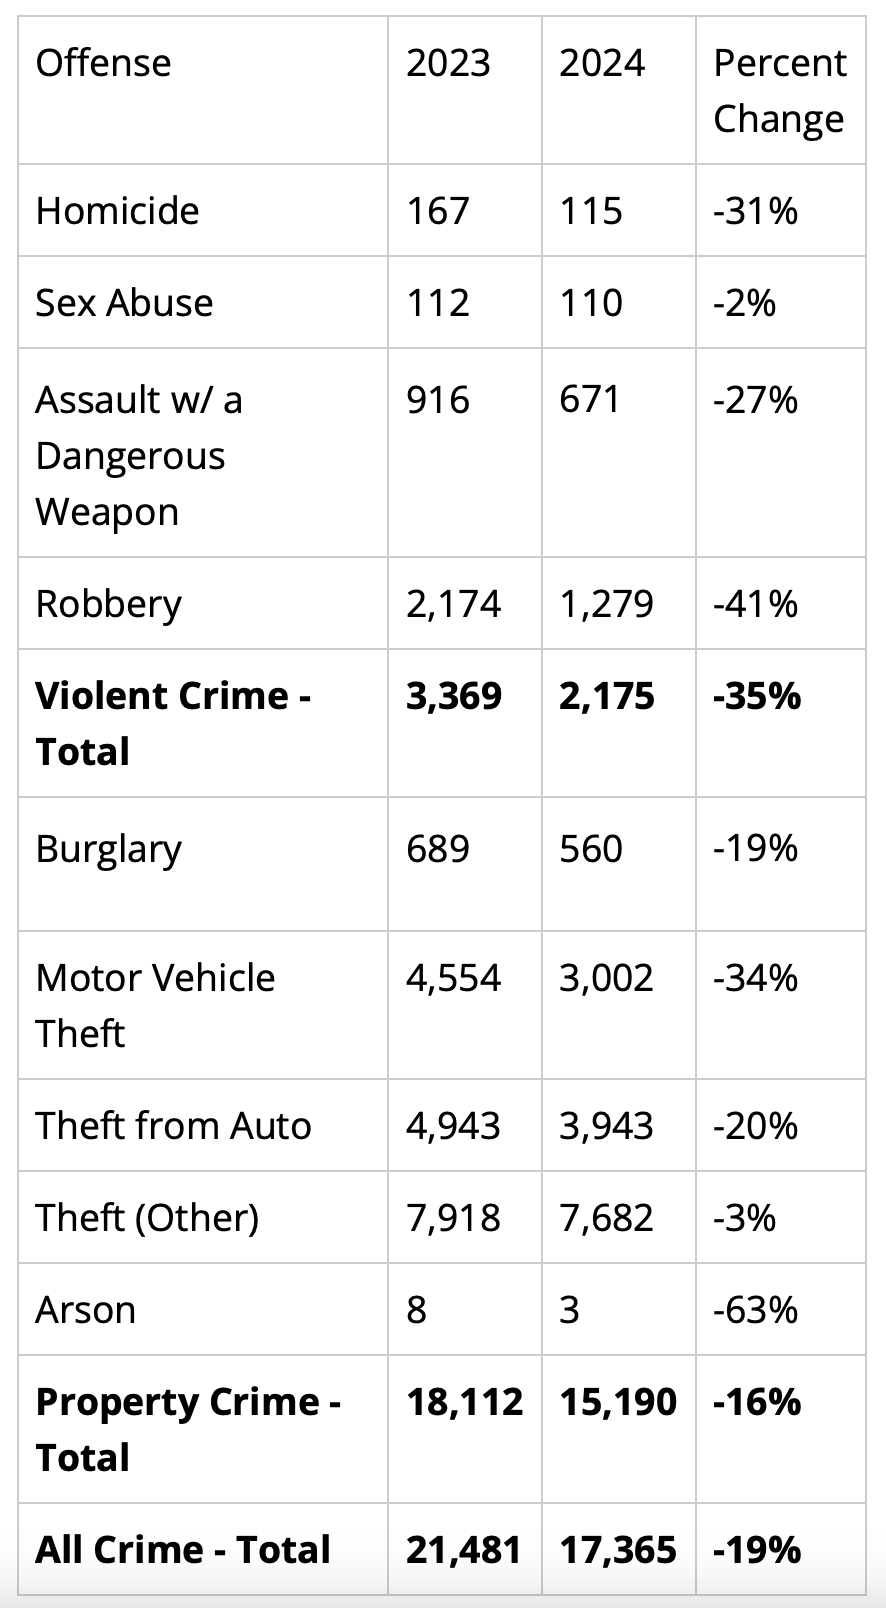886x1608 pixels.
Task: Click the 3,369 violent crime value
Action: click(454, 696)
